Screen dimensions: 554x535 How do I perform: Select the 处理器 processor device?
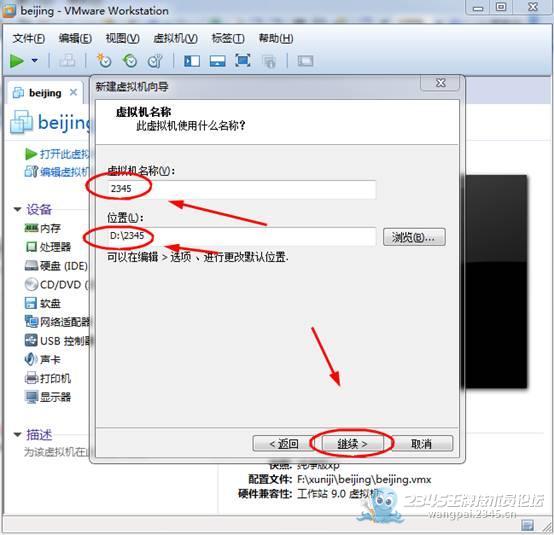[x=48, y=247]
